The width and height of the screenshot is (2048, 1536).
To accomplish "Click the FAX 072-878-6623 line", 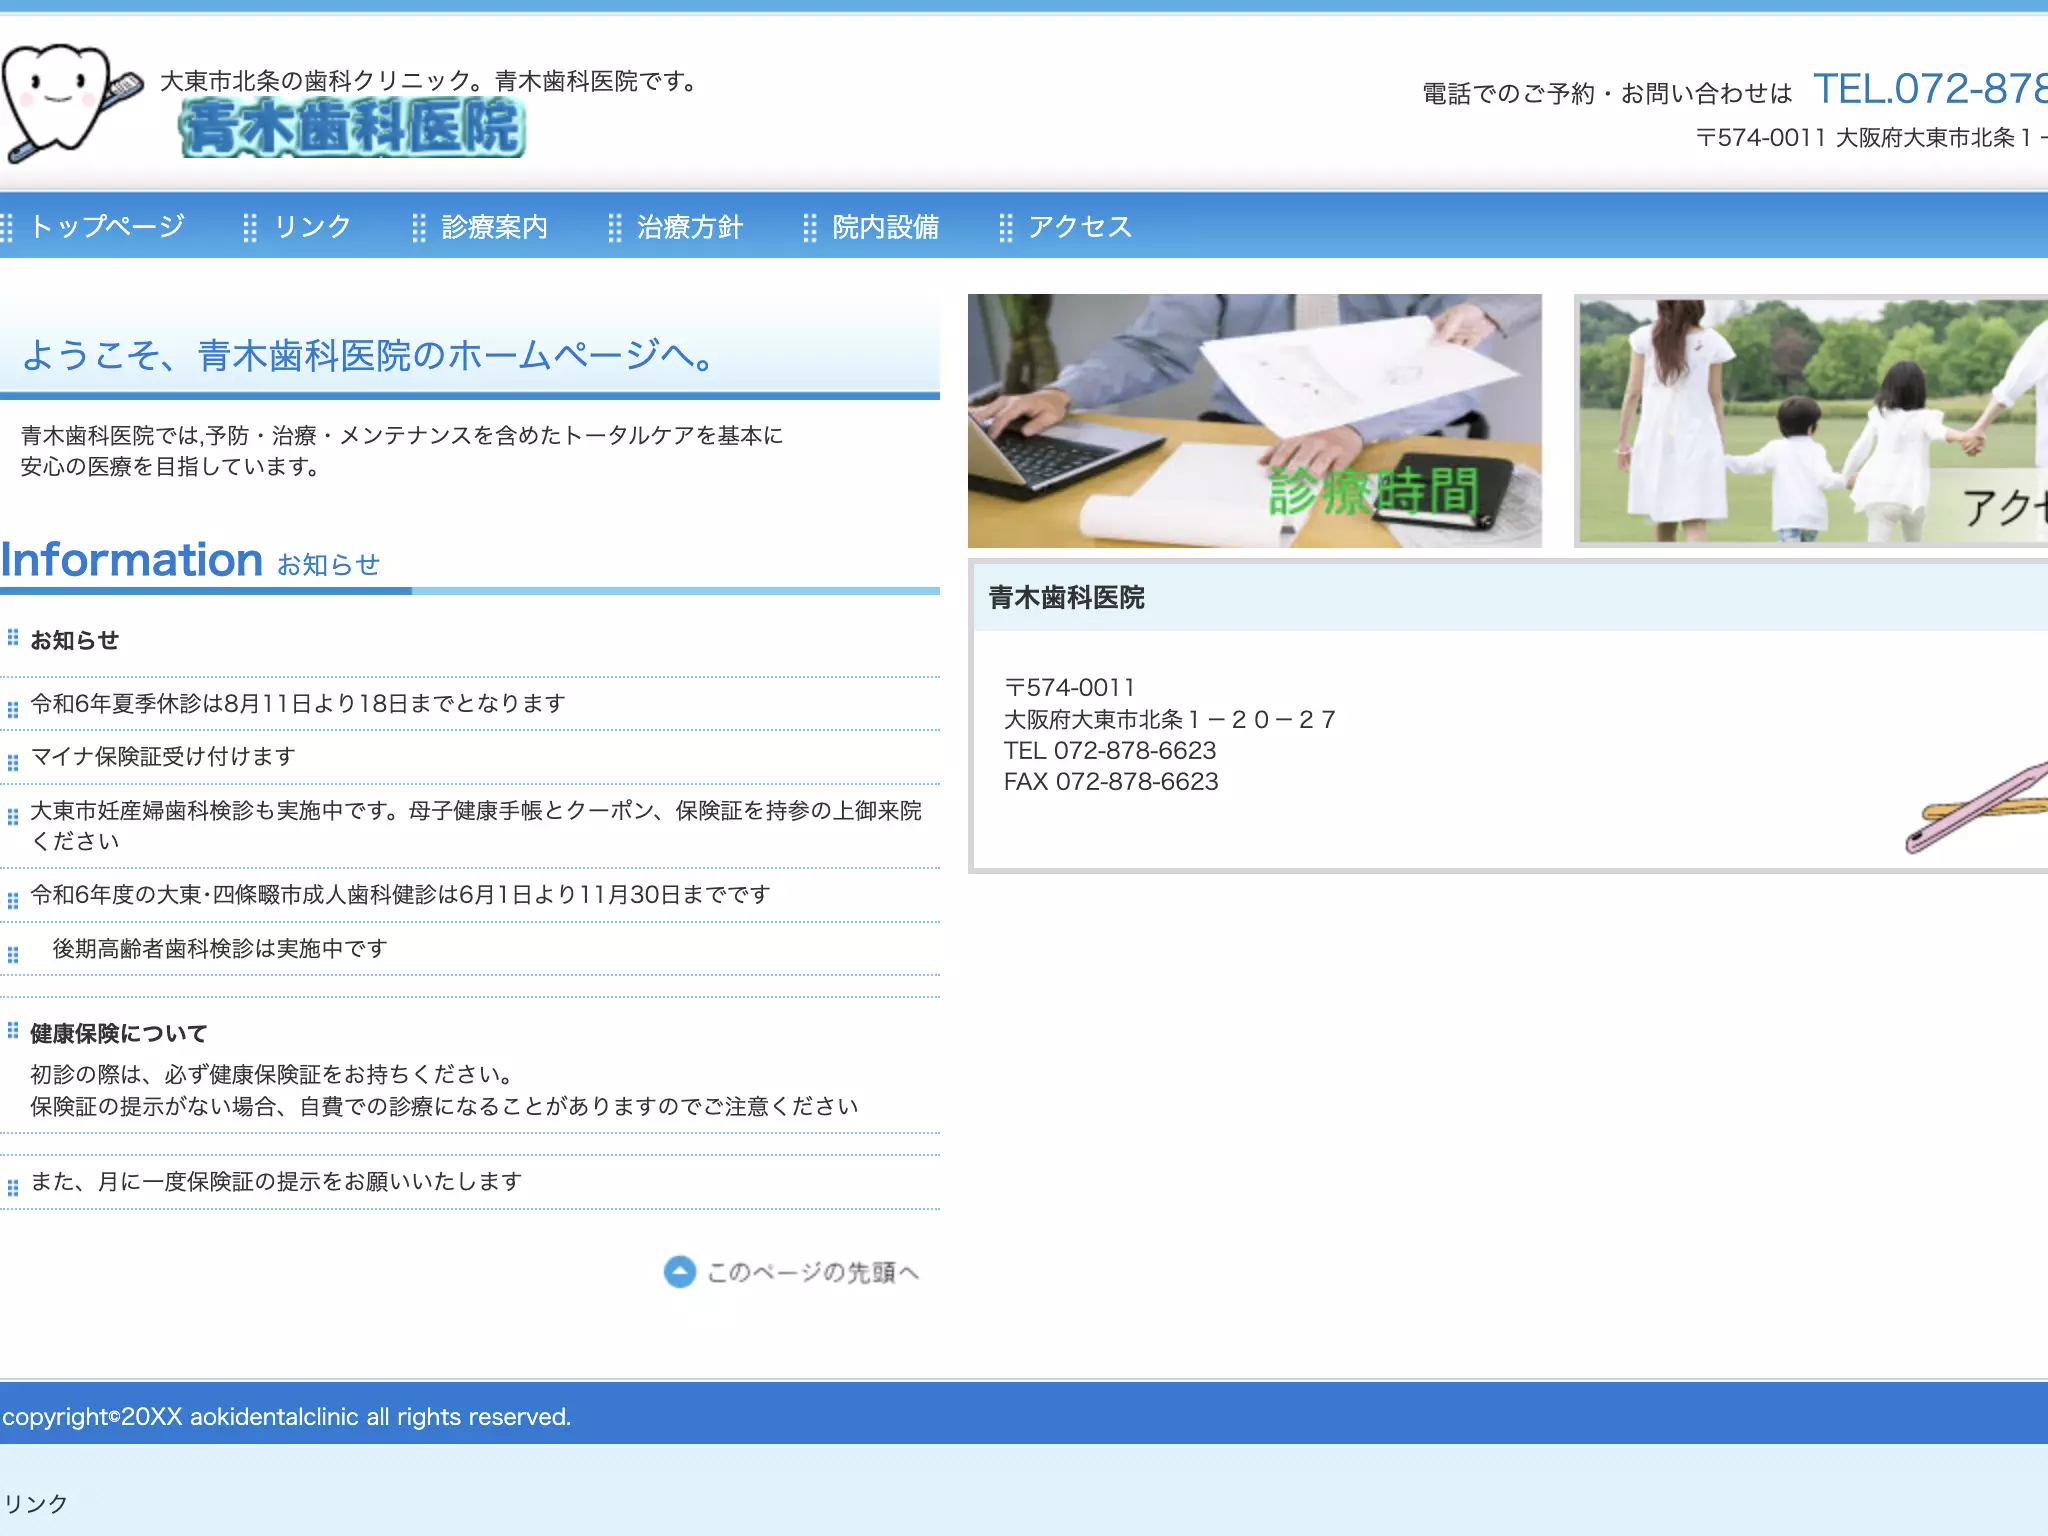I will point(1111,781).
